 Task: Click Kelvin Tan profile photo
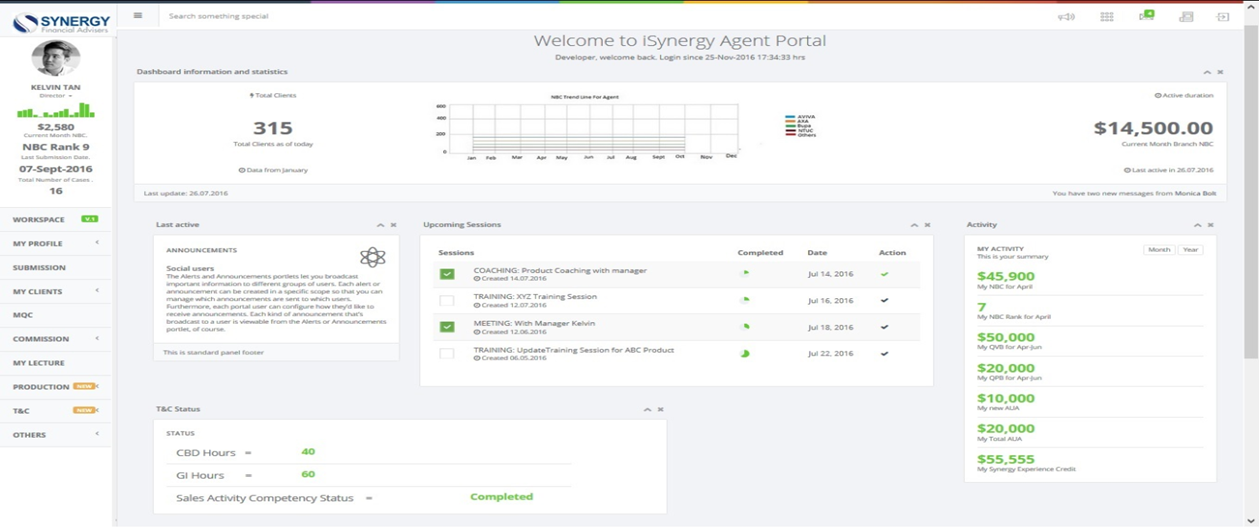tap(55, 59)
